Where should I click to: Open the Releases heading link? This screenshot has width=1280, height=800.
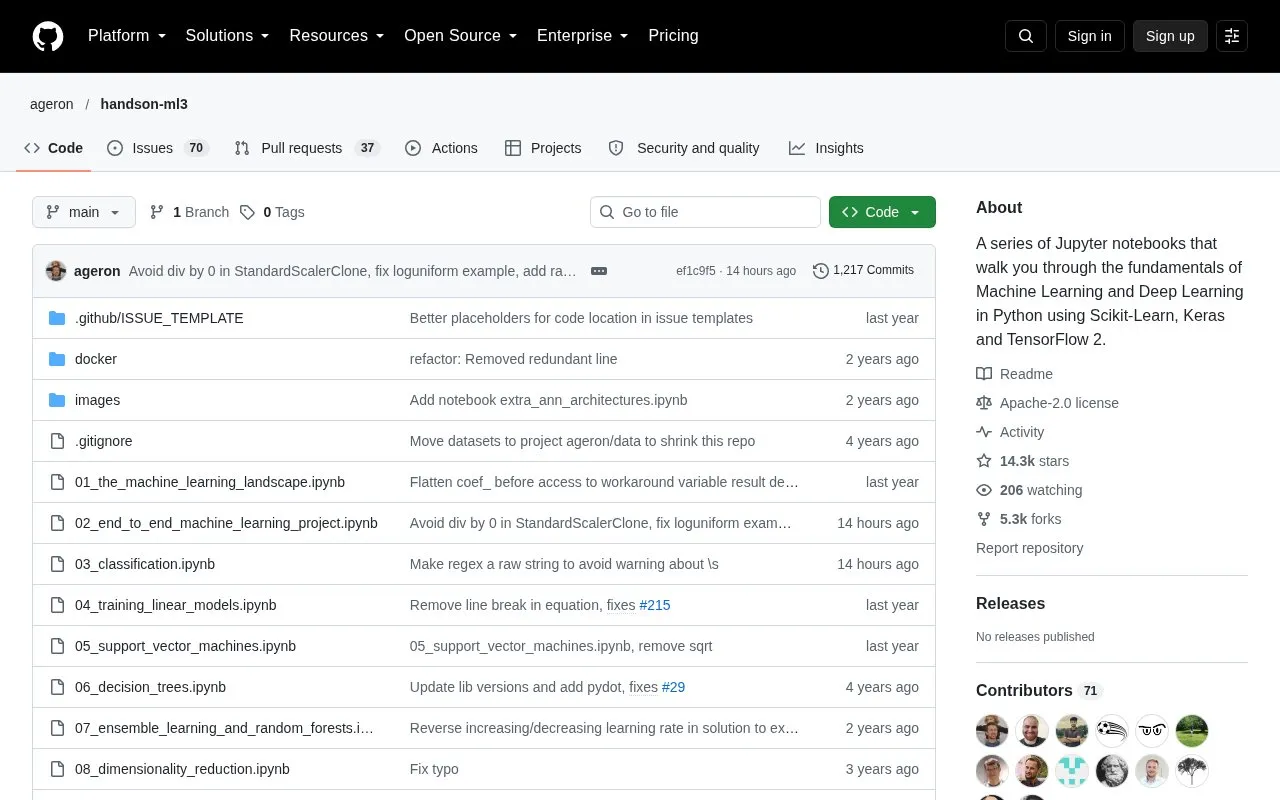(1010, 604)
